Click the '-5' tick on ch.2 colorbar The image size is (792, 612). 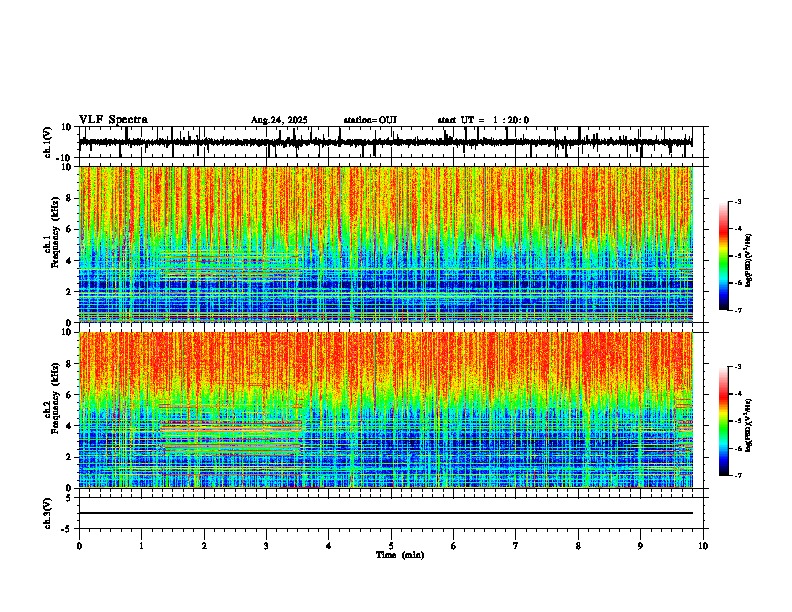click(x=738, y=421)
